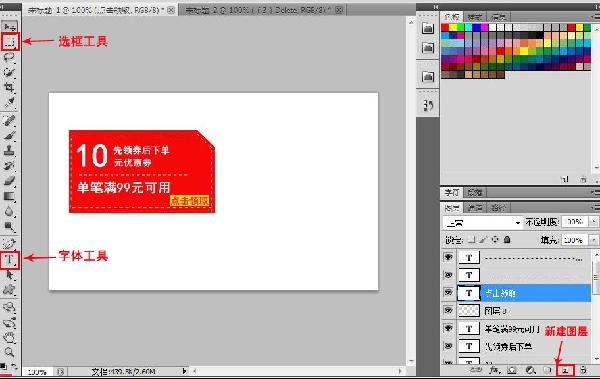
Task: Open the layer fill slider arrow
Action: coord(593,240)
